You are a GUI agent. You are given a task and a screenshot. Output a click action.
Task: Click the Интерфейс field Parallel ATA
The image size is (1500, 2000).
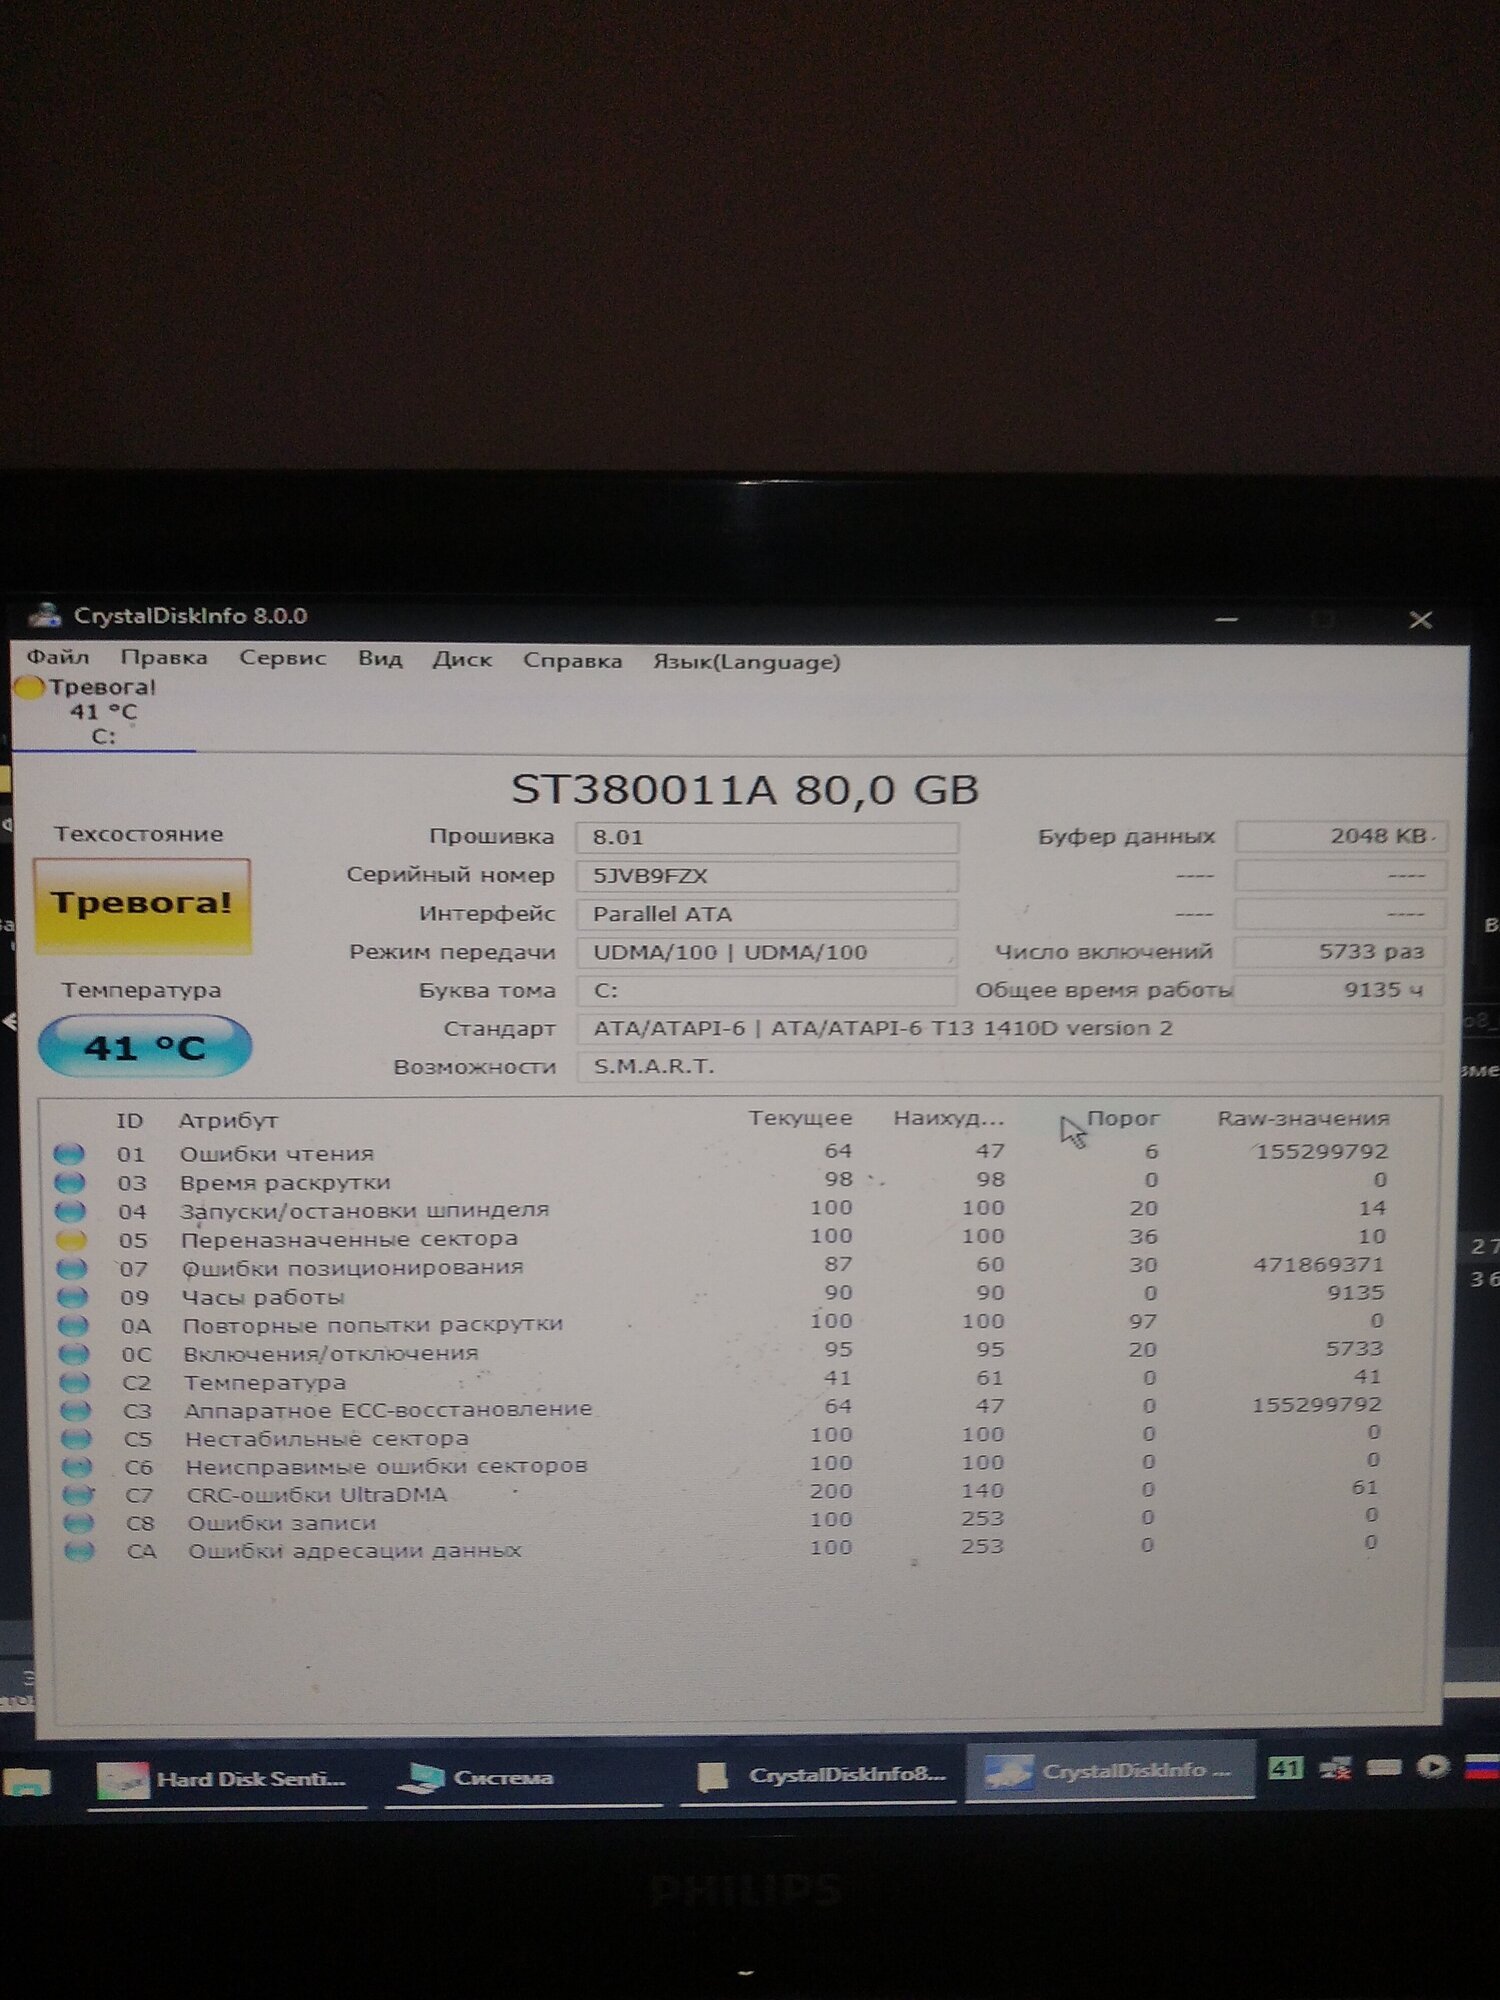[x=767, y=914]
